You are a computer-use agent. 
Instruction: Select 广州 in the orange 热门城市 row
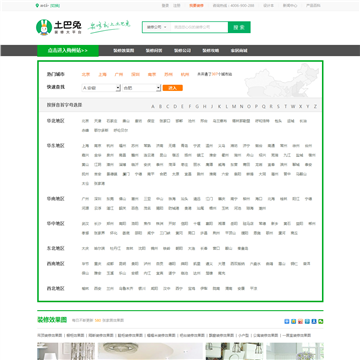[x=119, y=74]
